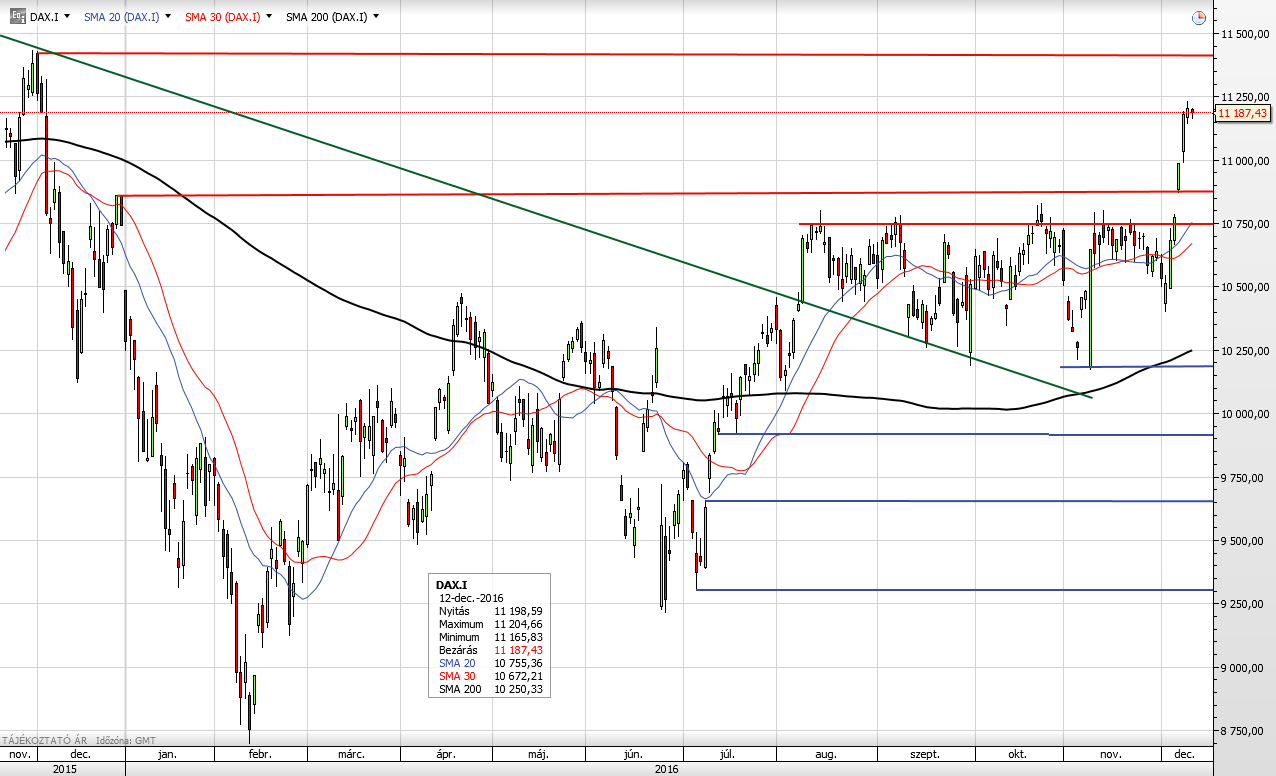Click the 2016 year label

click(667, 769)
